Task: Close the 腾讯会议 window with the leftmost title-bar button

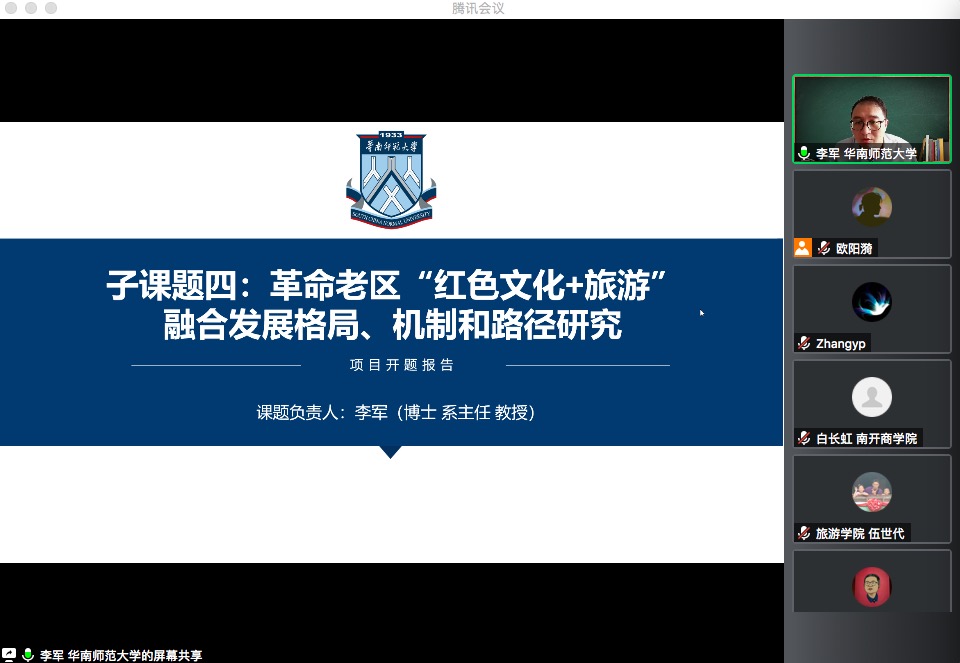Action: point(11,8)
